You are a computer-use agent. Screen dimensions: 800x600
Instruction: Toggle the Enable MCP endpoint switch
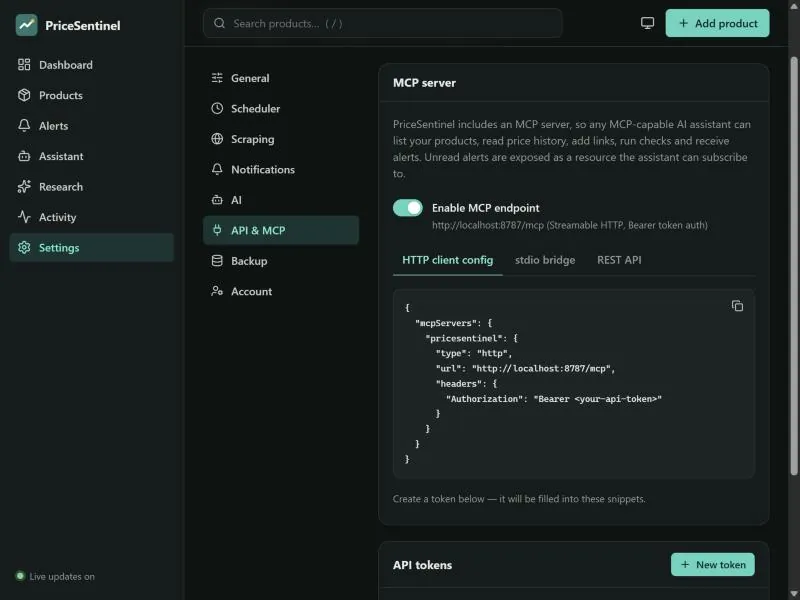[x=408, y=208]
